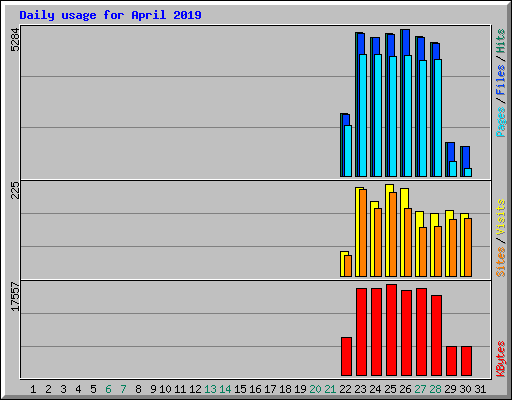The height and width of the screenshot is (400, 512).
Task: Click the 'Files' legend label
Action: 501,80
